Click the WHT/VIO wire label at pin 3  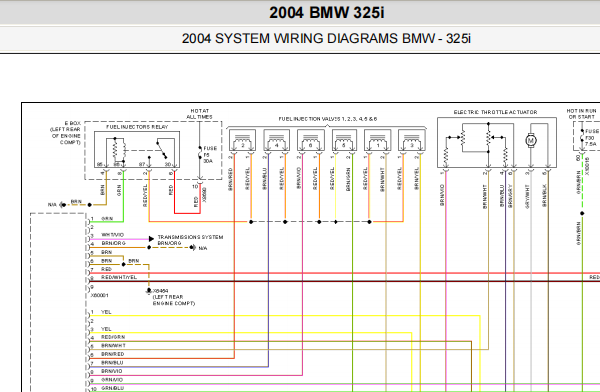(112, 235)
